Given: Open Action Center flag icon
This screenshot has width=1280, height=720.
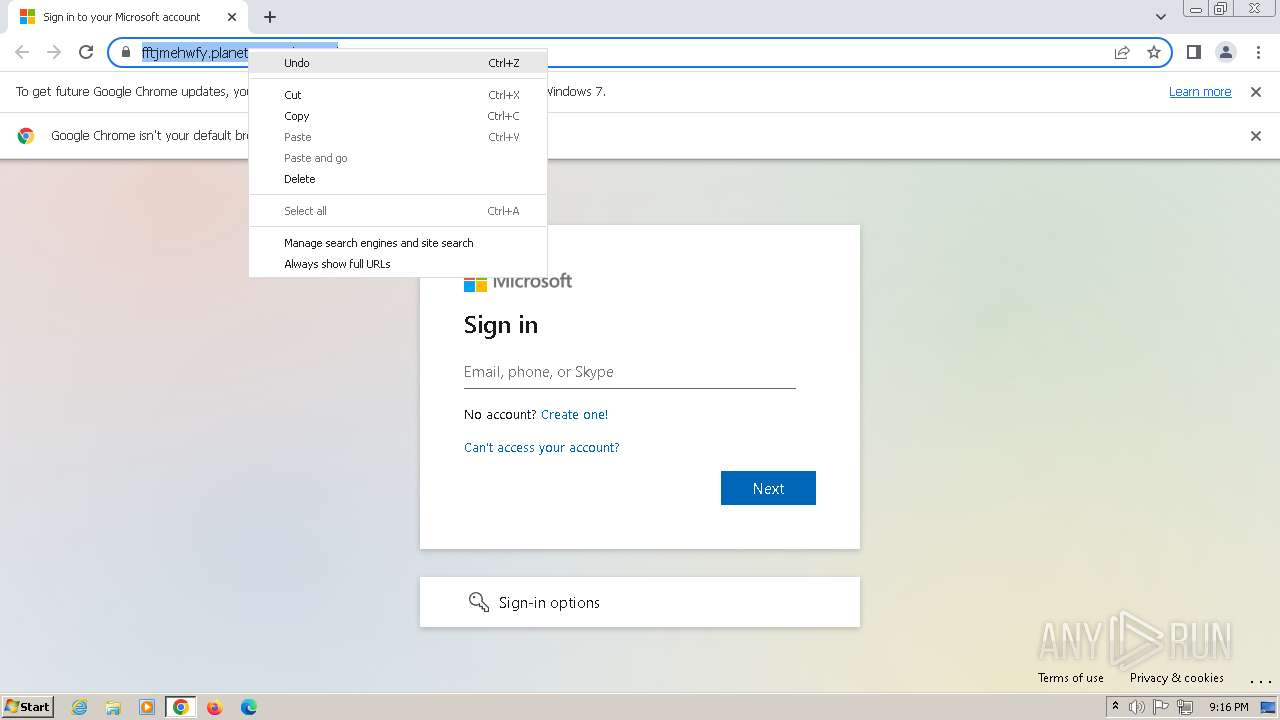Looking at the screenshot, I should point(1161,707).
